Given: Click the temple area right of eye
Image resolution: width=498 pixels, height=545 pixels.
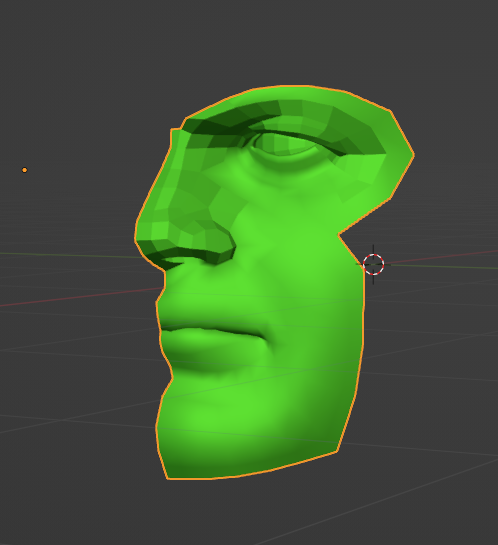Looking at the screenshot, I should (x=375, y=174).
